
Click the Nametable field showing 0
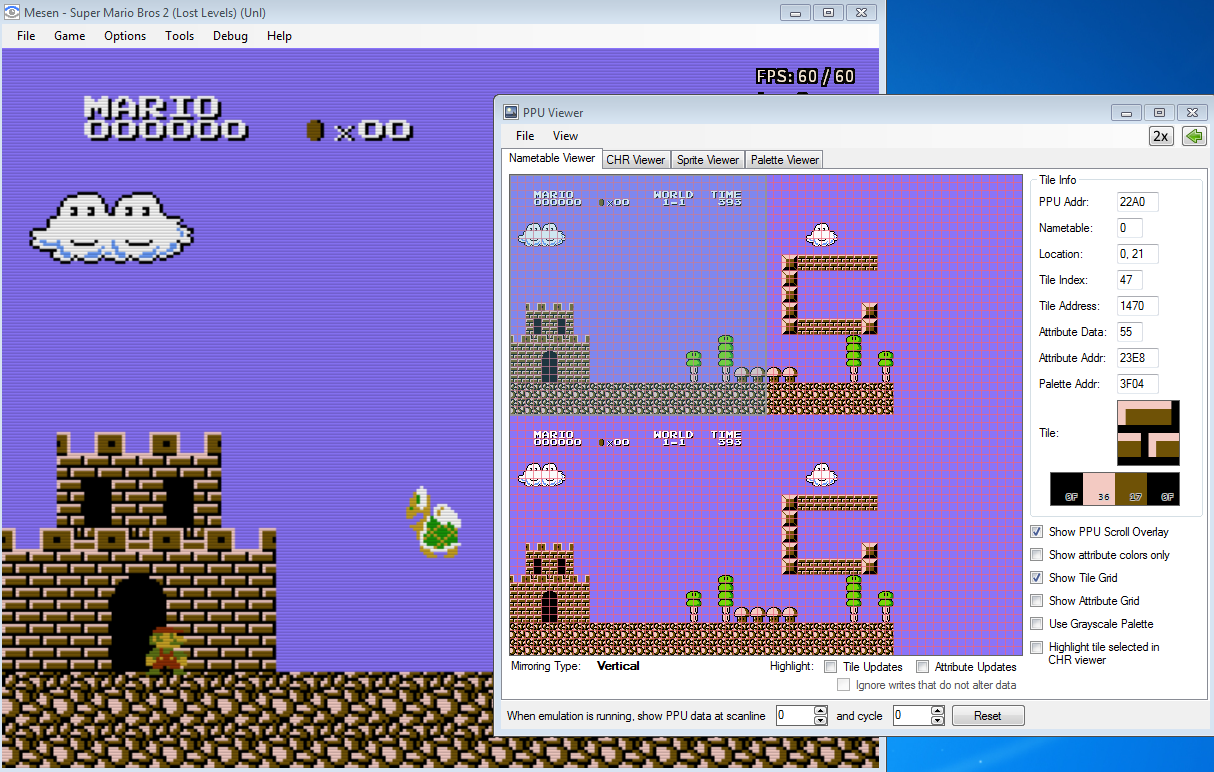[1129, 228]
